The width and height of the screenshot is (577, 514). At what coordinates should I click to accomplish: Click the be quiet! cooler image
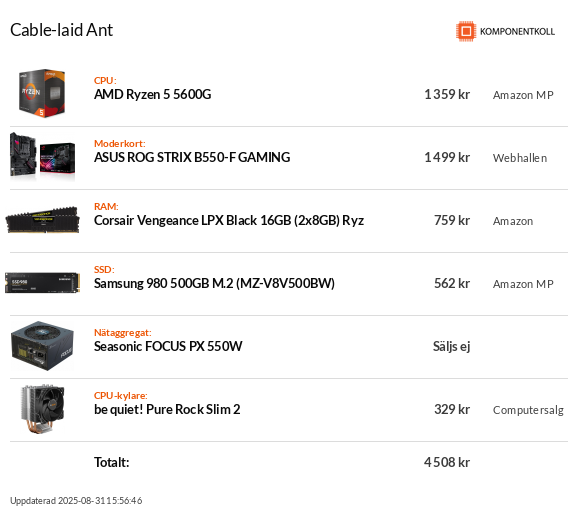(42, 409)
